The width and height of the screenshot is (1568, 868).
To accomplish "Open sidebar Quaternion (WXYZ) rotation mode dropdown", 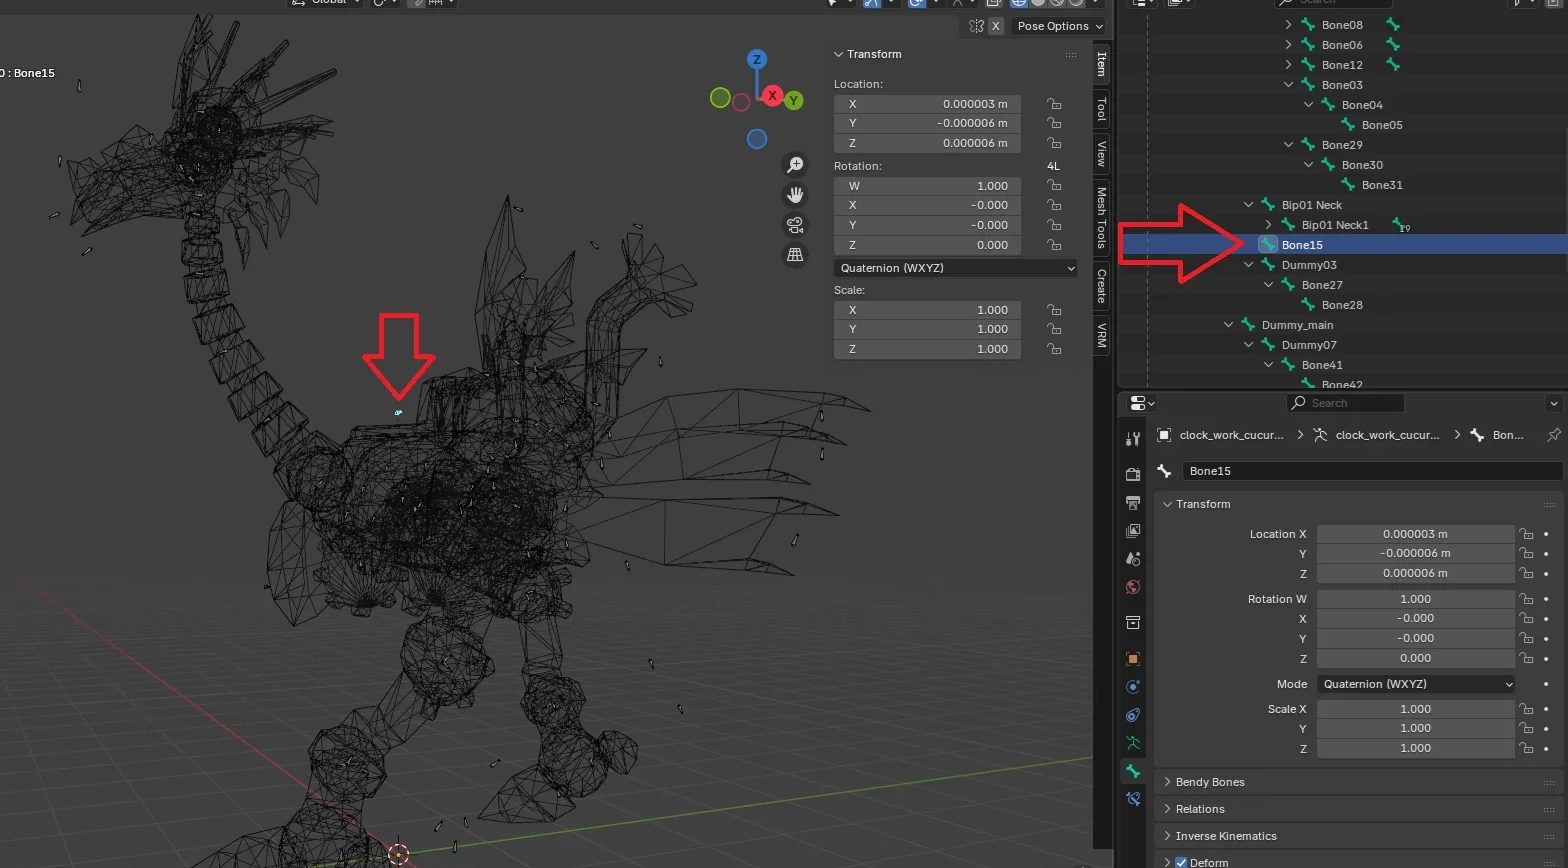I will [957, 268].
